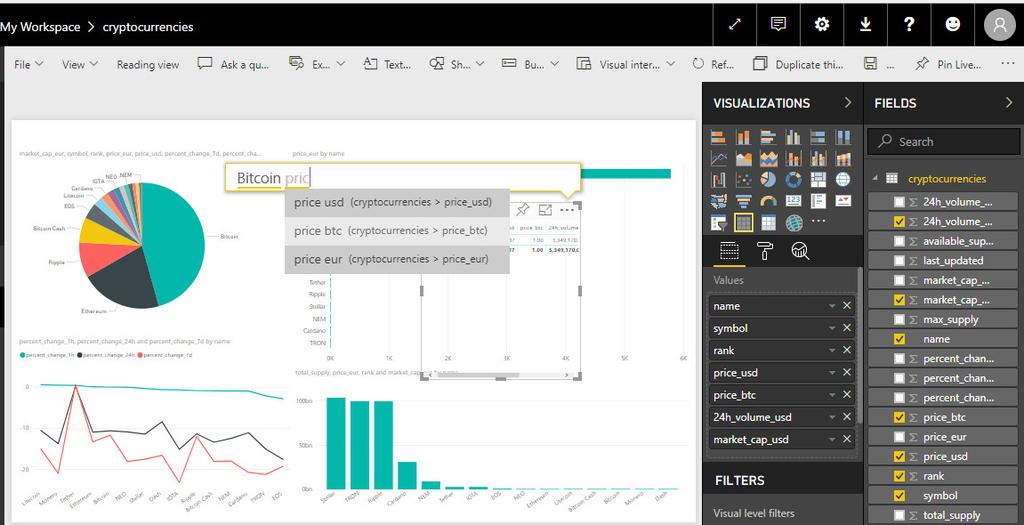
Task: Open focus mode on the selected visual
Action: (545, 210)
